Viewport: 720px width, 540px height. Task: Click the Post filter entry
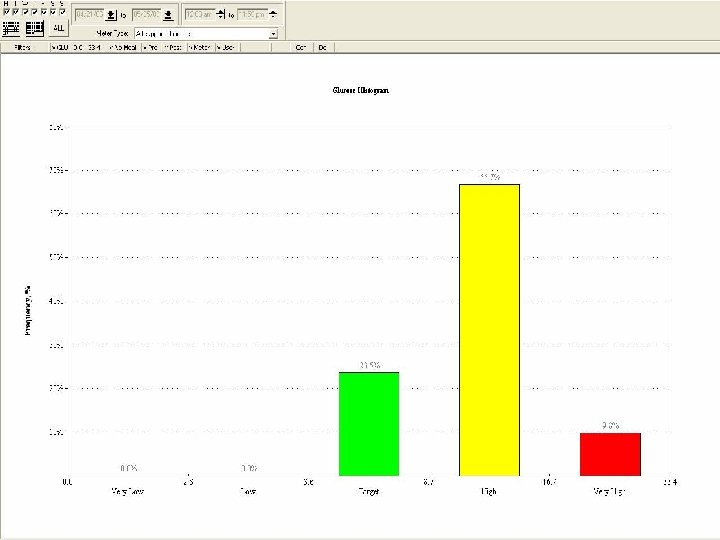(173, 47)
